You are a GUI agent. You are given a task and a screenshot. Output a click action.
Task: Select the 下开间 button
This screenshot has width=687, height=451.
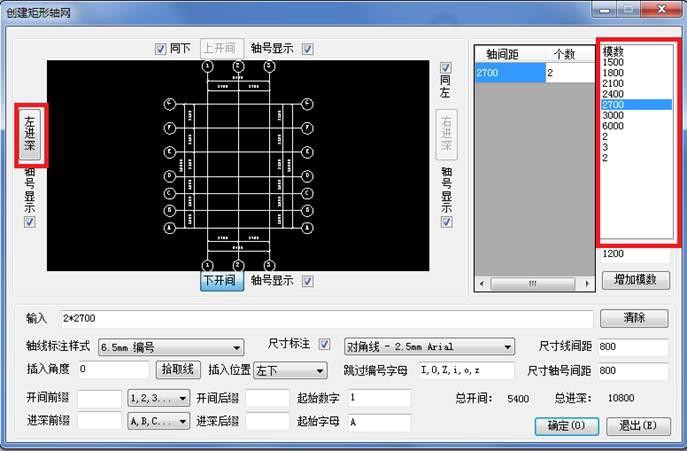221,281
